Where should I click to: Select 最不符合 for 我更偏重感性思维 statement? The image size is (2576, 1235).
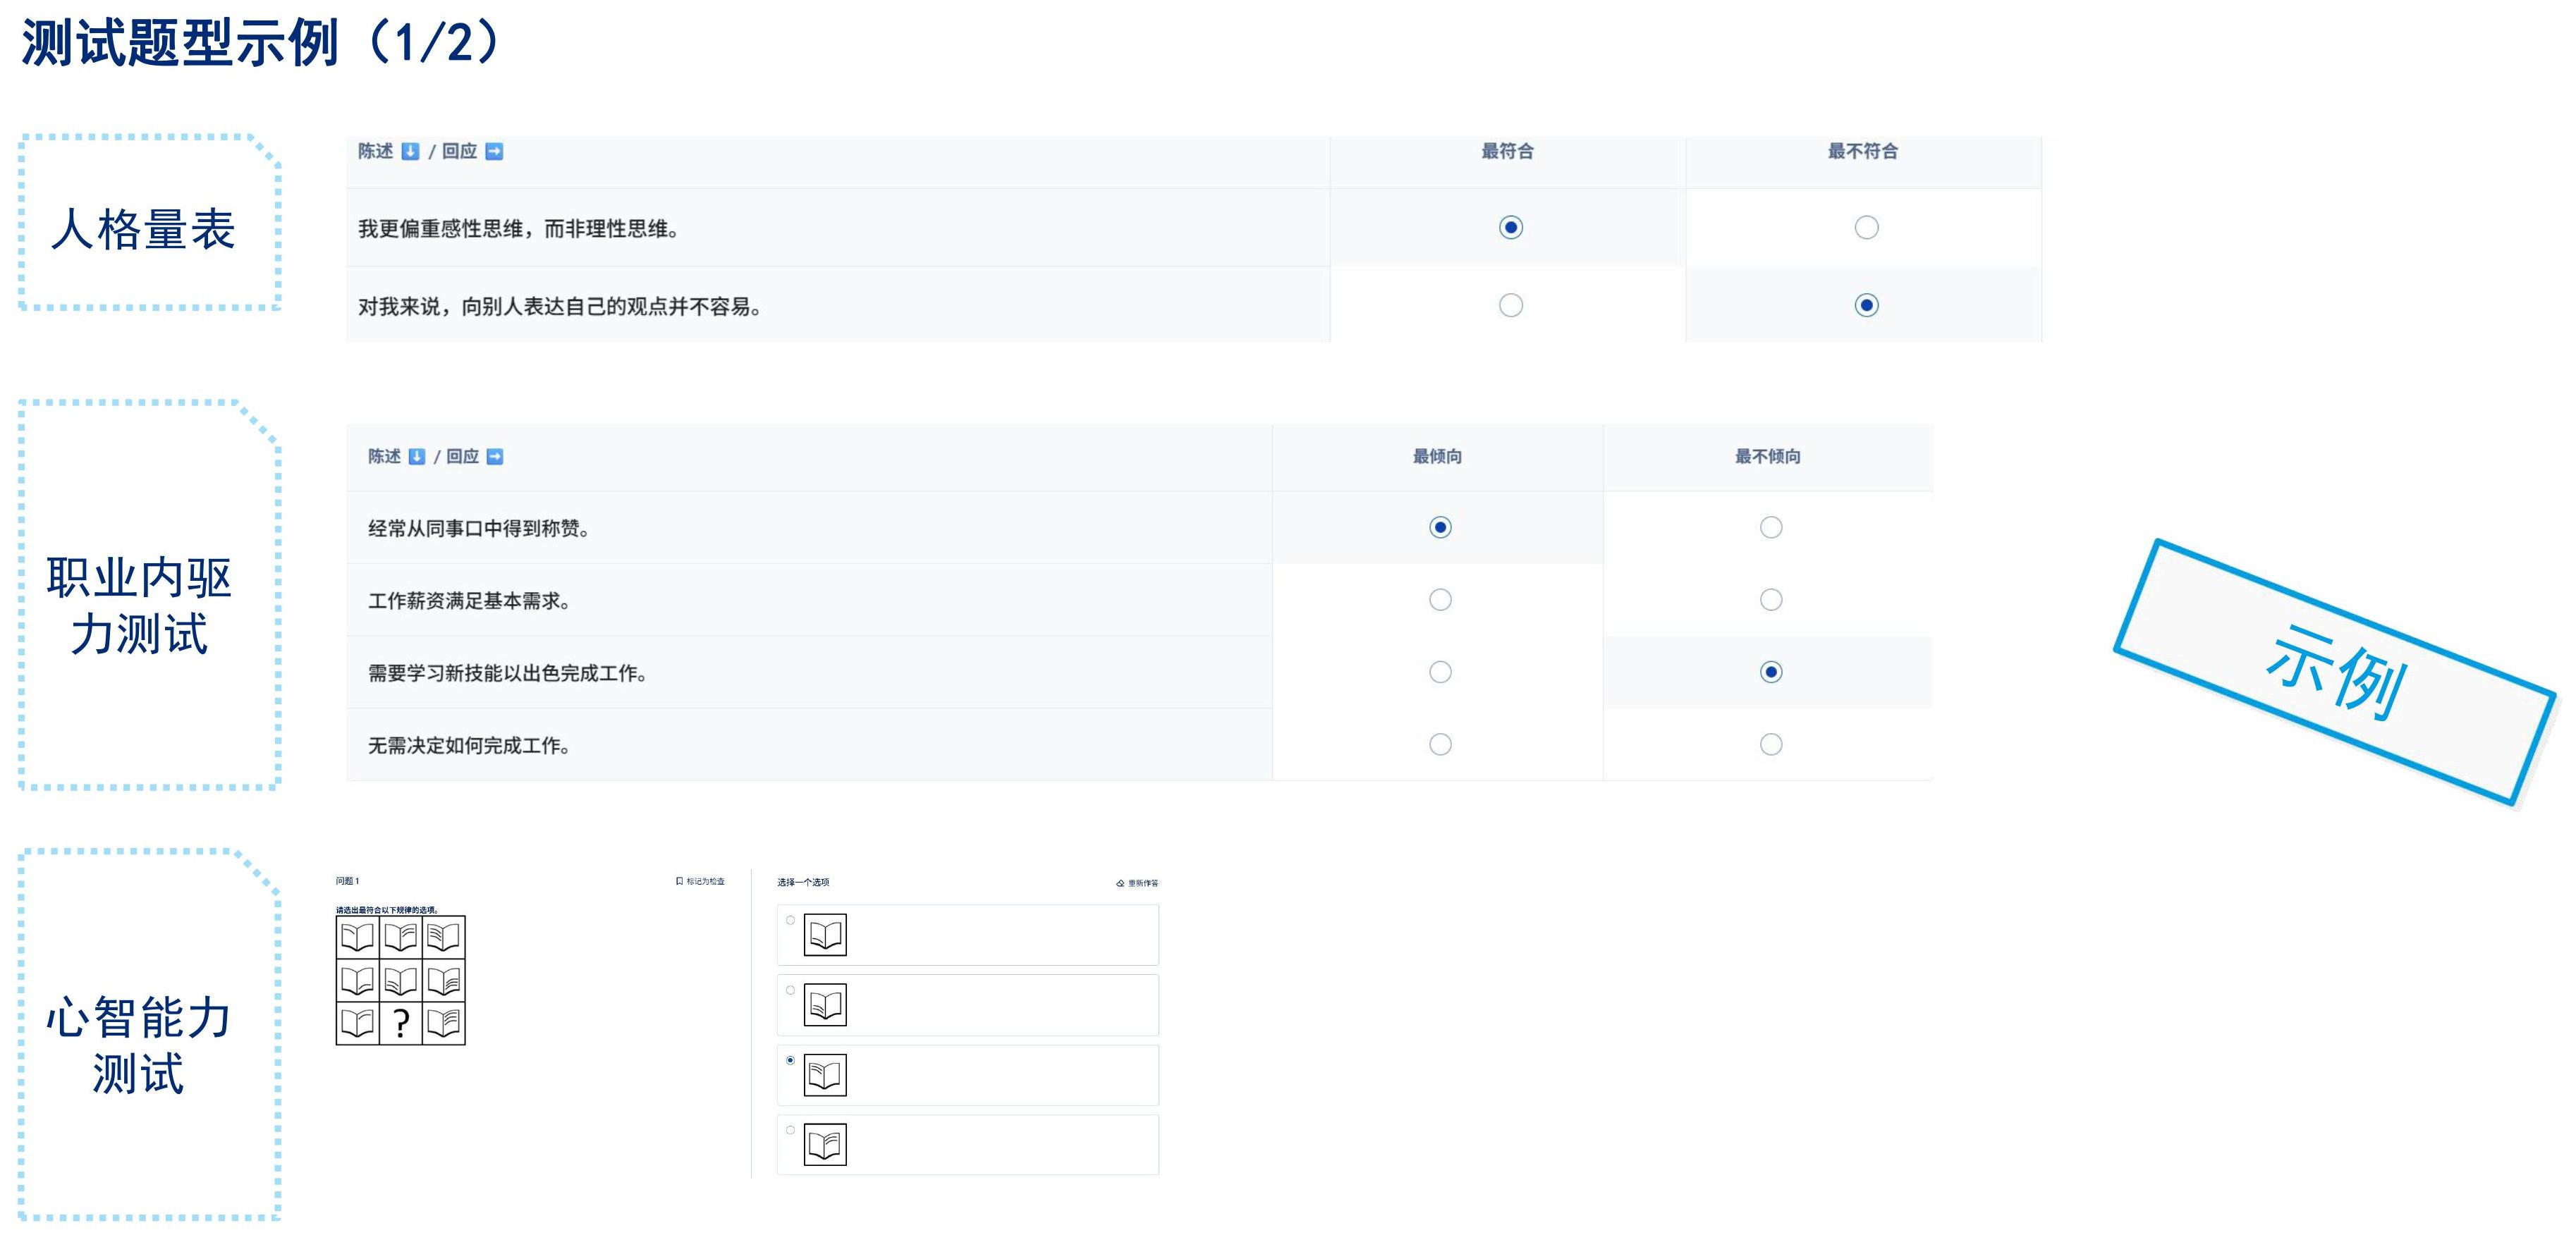[1866, 228]
